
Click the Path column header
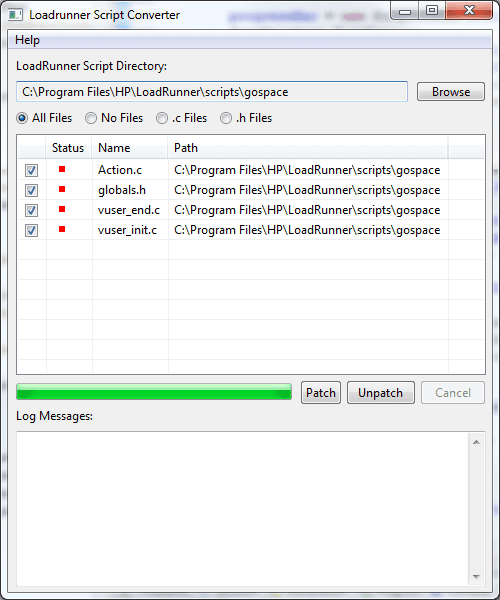[x=308, y=148]
